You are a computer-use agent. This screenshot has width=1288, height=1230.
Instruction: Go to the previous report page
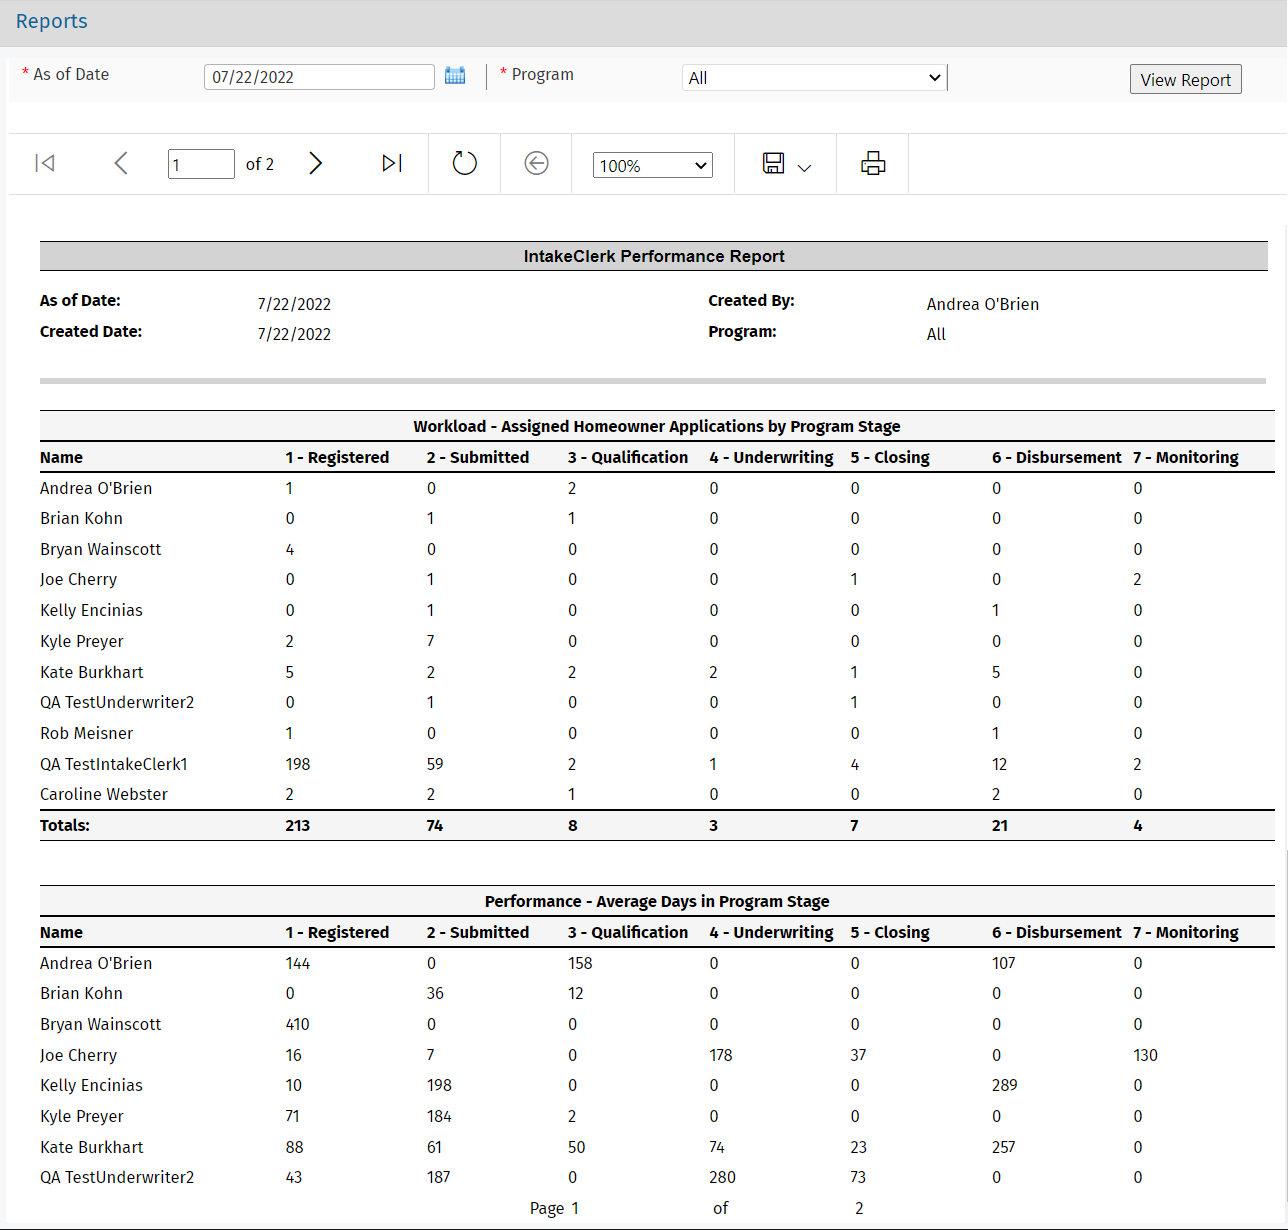(x=121, y=163)
